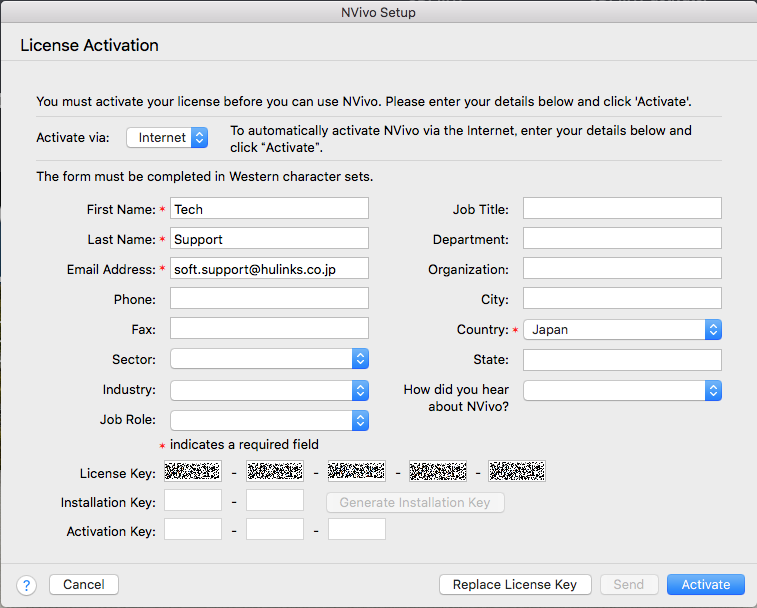
Task: Open the Country dropdown showing Japan
Action: tap(622, 329)
